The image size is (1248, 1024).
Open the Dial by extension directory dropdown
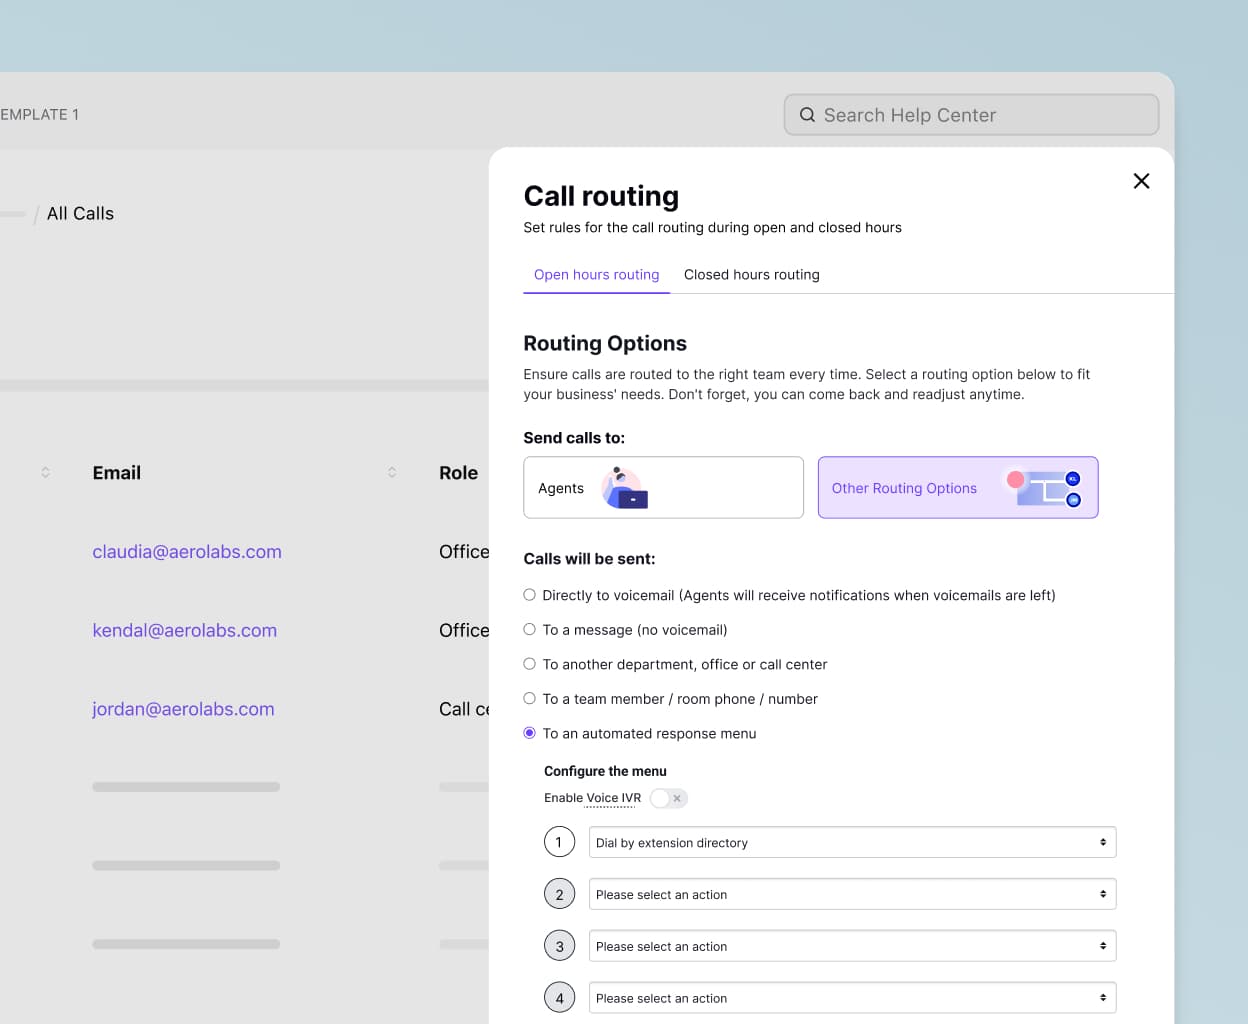852,843
